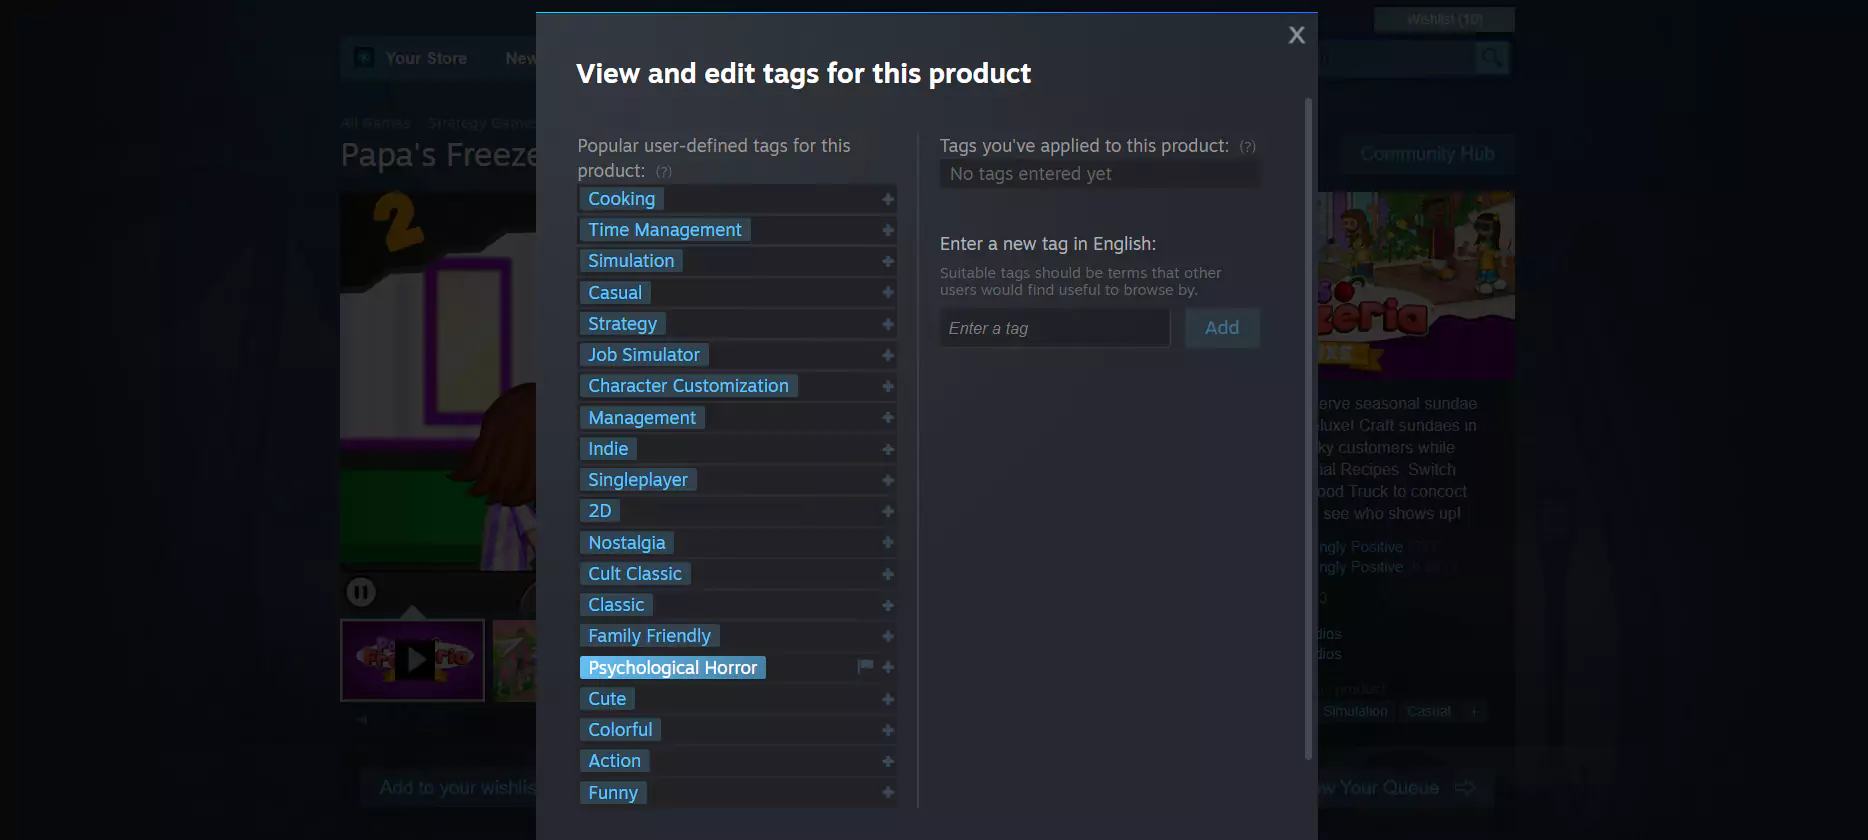Apply the Indie tag with plus icon

click(887, 449)
